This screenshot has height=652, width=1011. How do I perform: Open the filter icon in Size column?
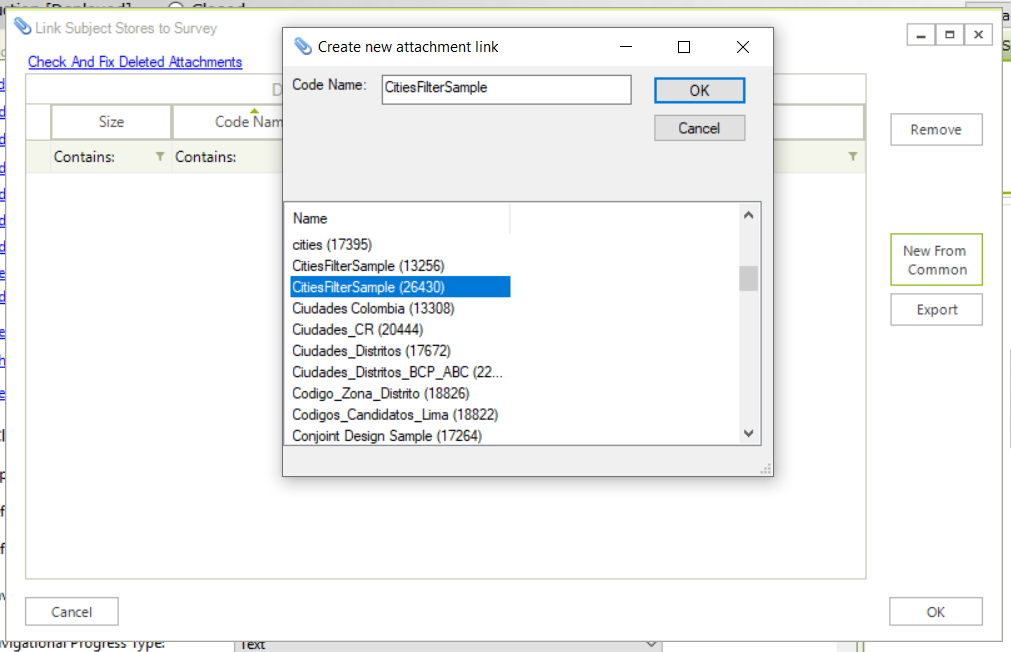(160, 157)
